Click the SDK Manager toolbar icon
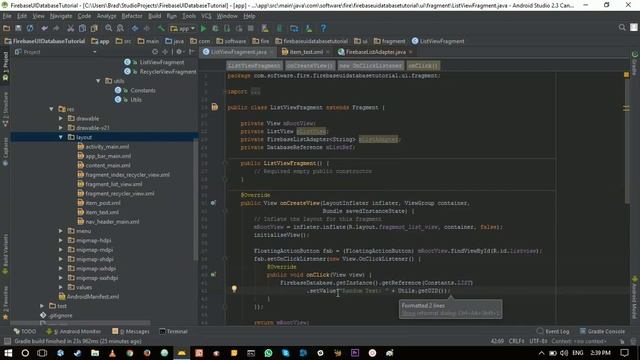 309,28
